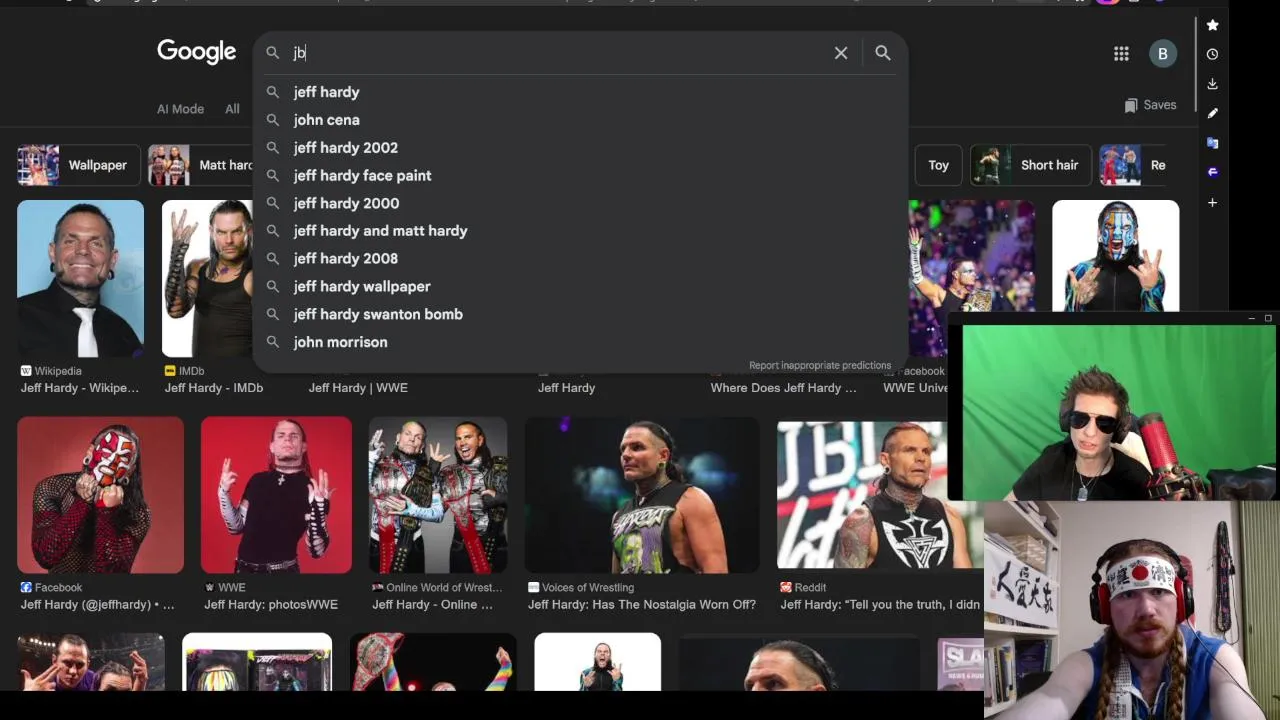
Task: Filter images by Short hair chip
Action: tap(1030, 165)
